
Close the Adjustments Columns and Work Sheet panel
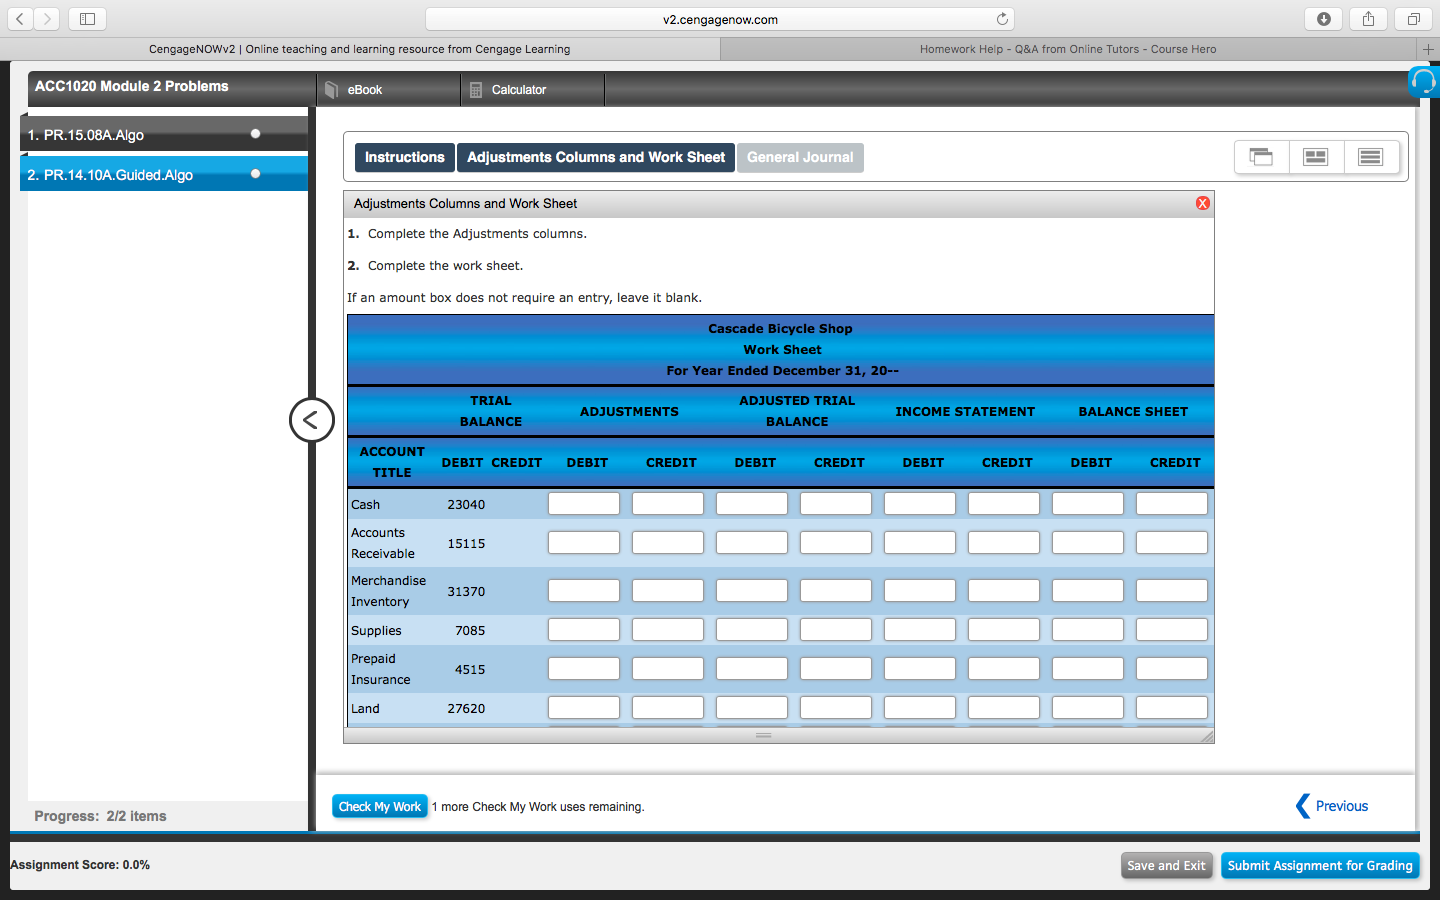[1203, 203]
